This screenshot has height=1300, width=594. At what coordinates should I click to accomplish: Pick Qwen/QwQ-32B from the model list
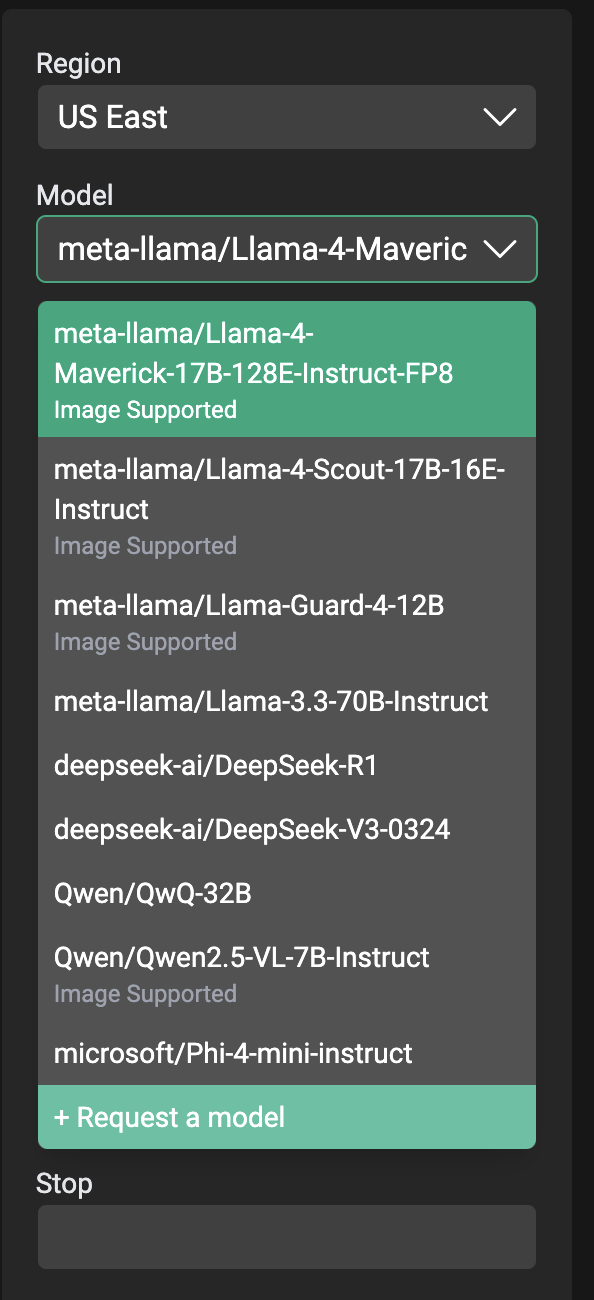[287, 893]
